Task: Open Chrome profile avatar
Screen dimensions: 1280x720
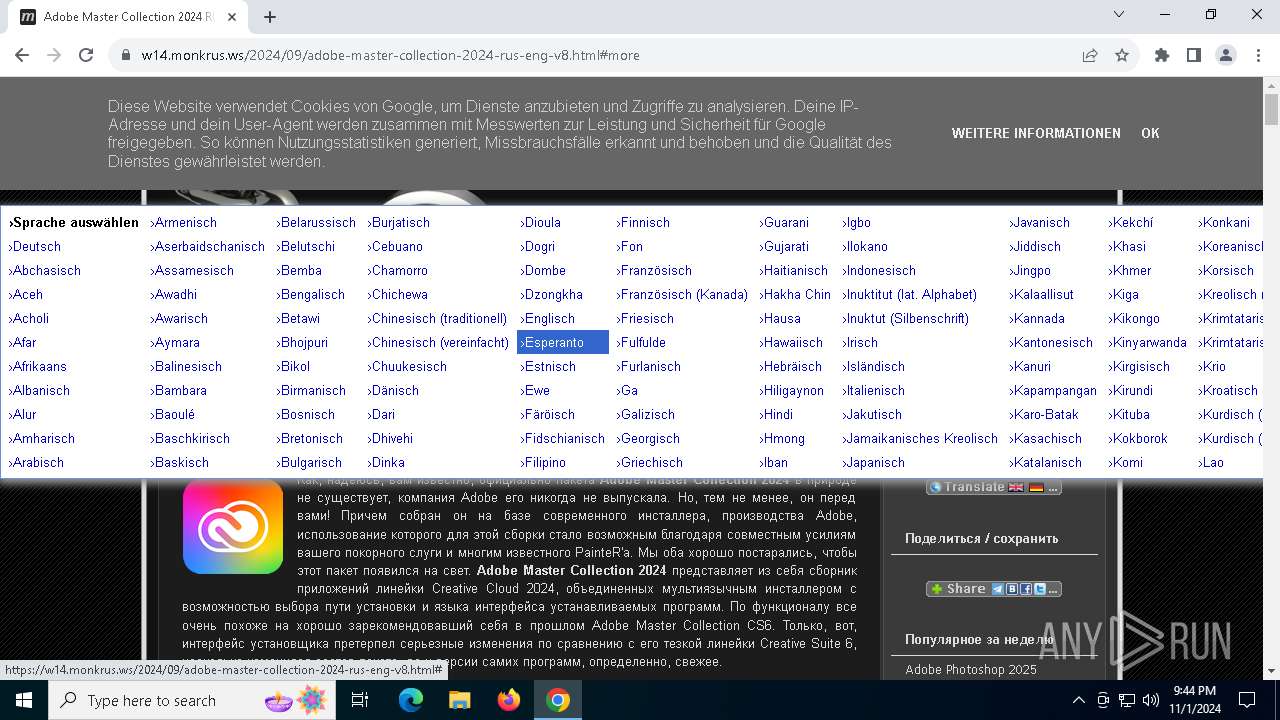Action: (x=1226, y=56)
